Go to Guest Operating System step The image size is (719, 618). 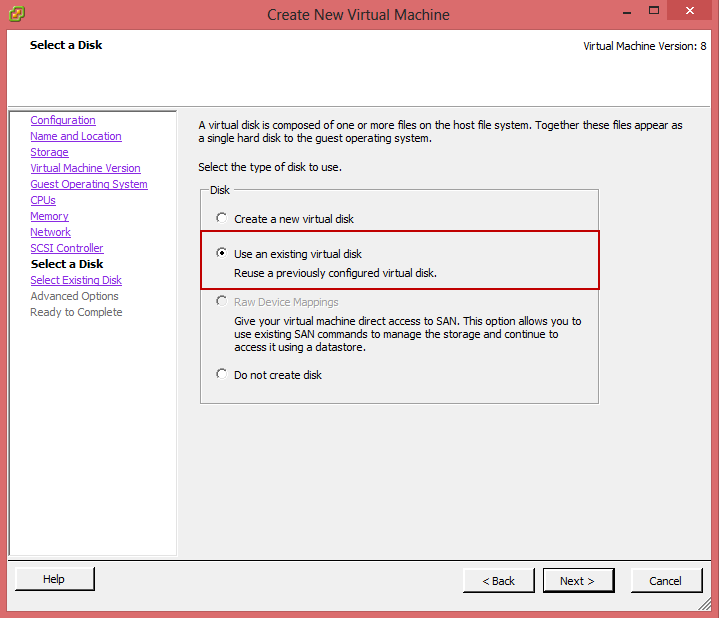point(89,184)
